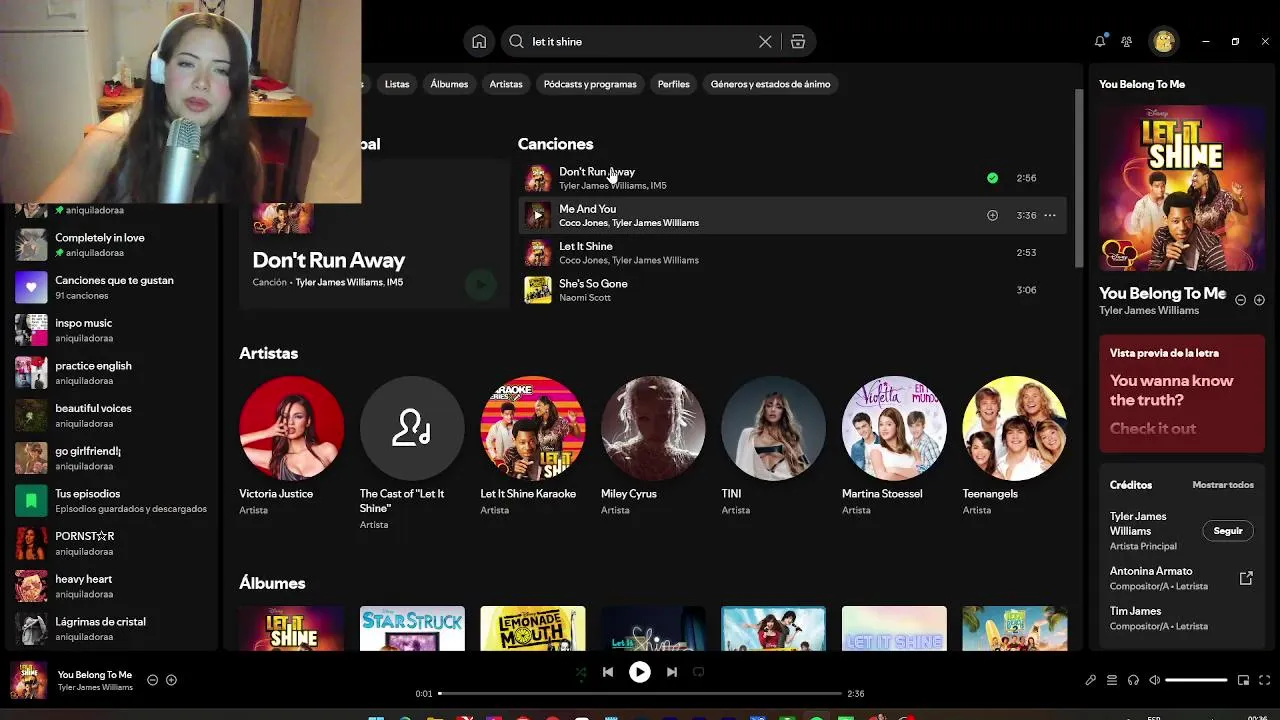
Task: Click plus icon beside the now playing title
Action: click(171, 680)
